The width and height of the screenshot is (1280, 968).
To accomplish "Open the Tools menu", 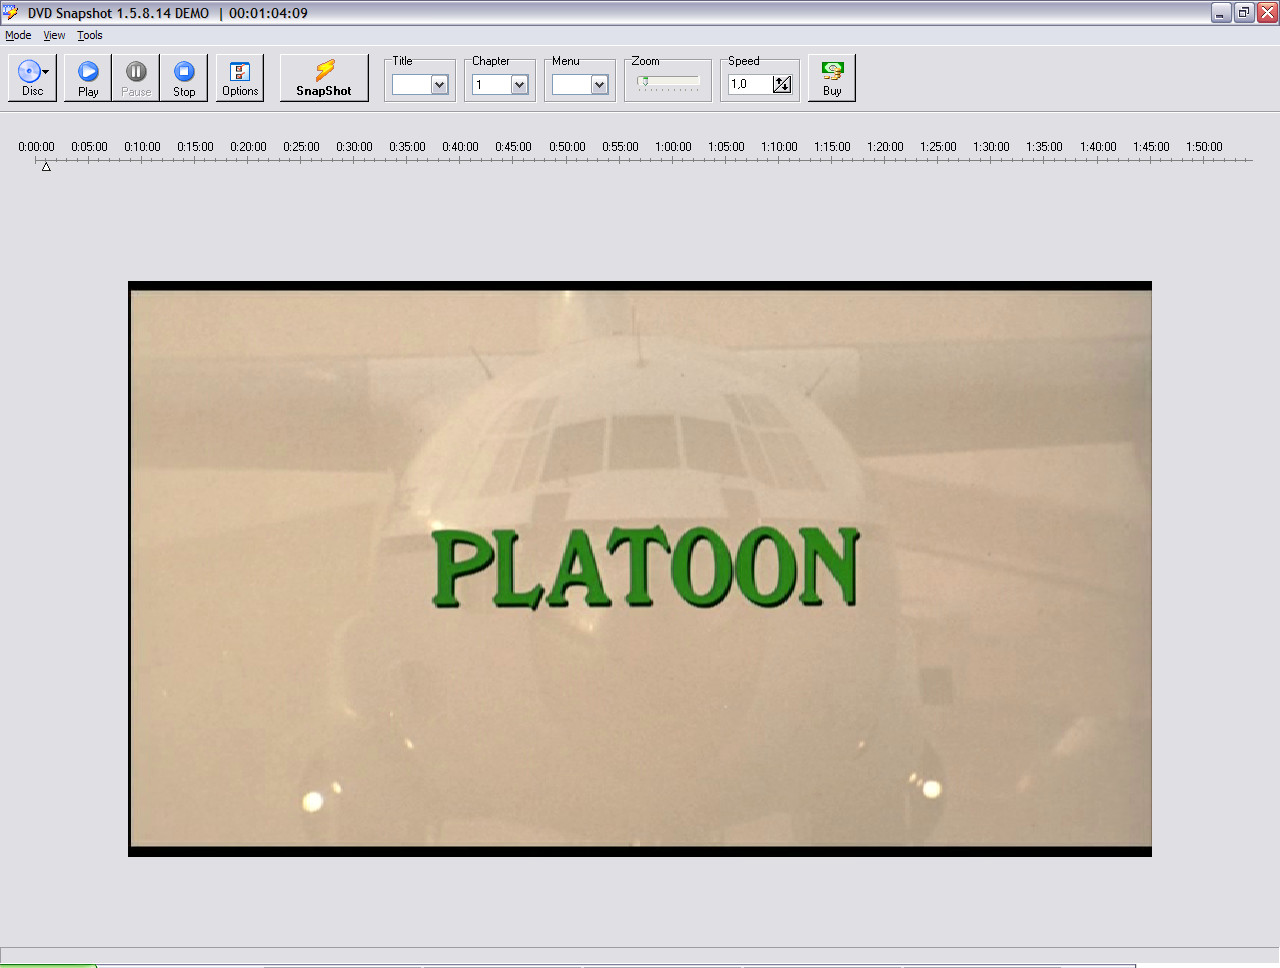I will point(90,35).
